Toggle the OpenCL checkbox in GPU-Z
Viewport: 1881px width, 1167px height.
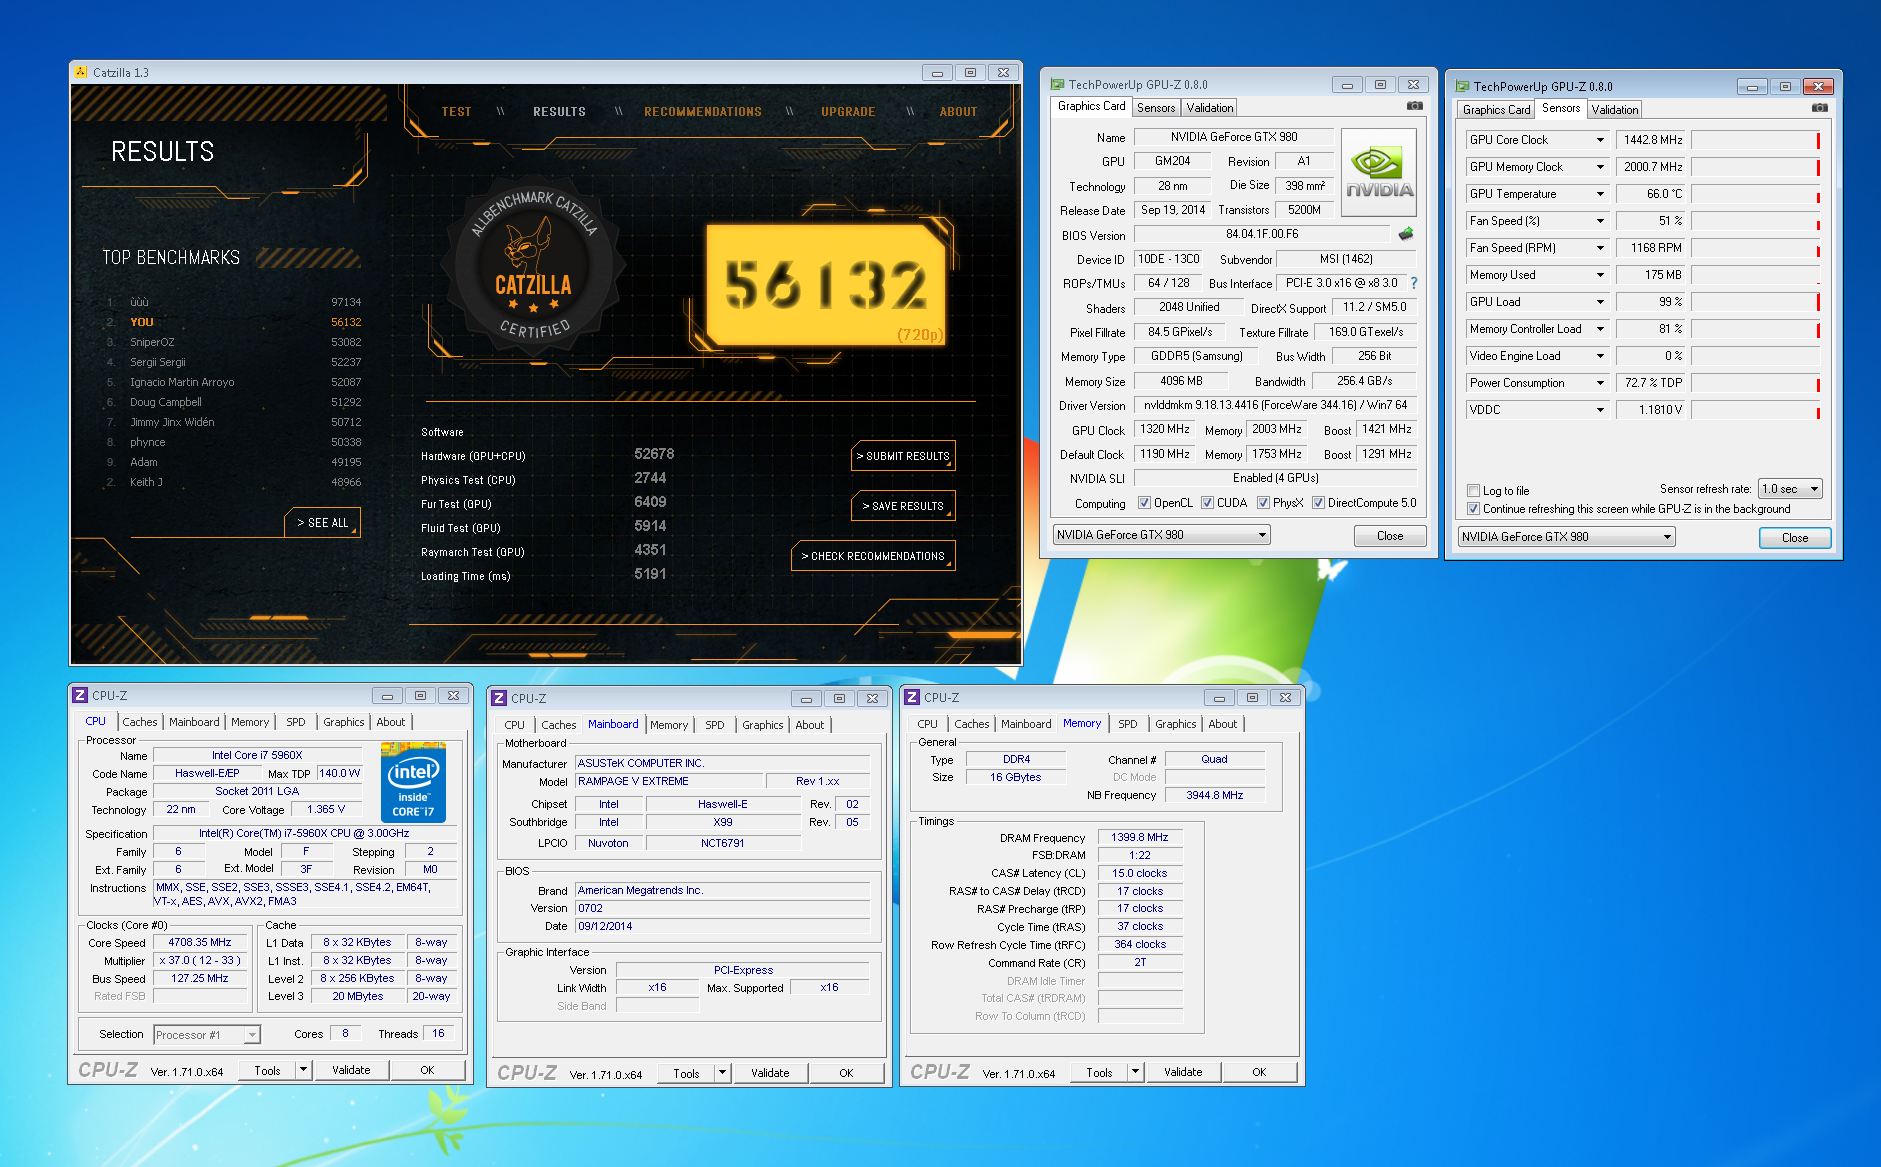(x=1144, y=503)
